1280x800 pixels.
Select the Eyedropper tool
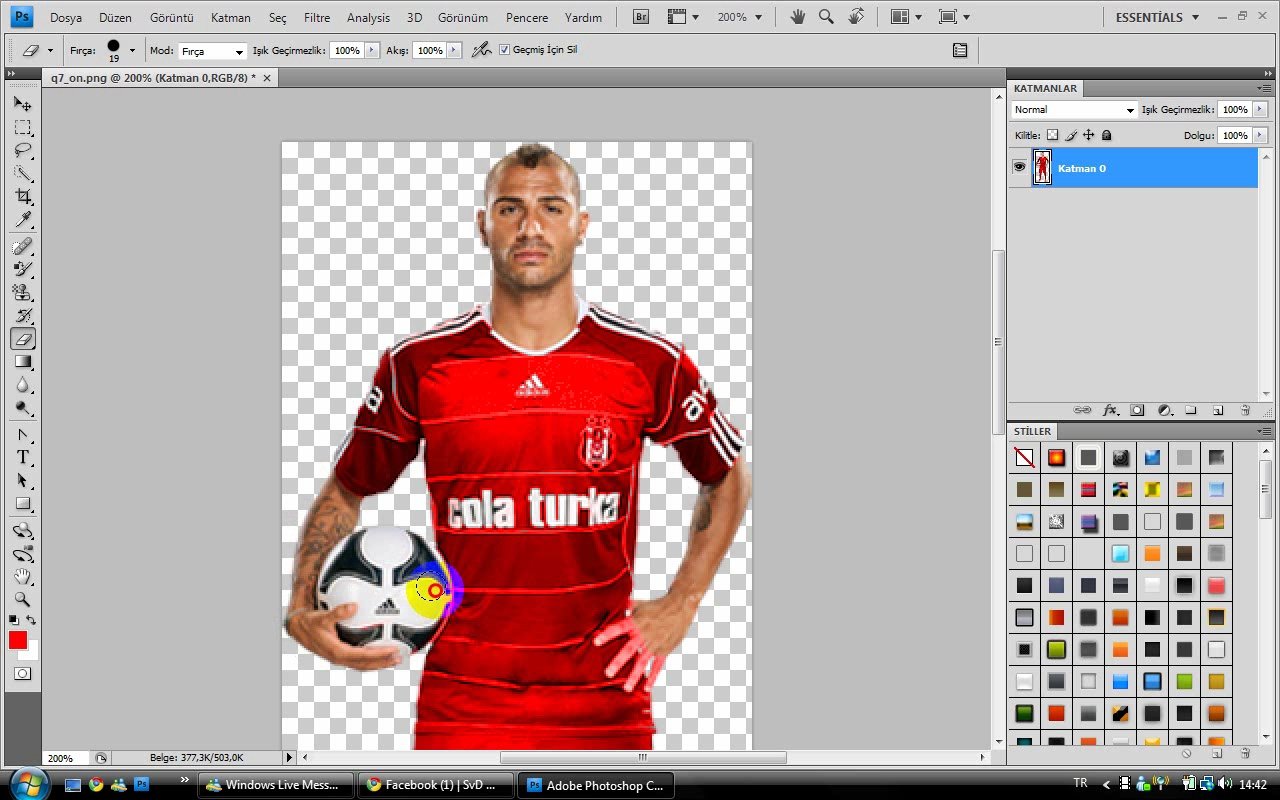point(22,220)
